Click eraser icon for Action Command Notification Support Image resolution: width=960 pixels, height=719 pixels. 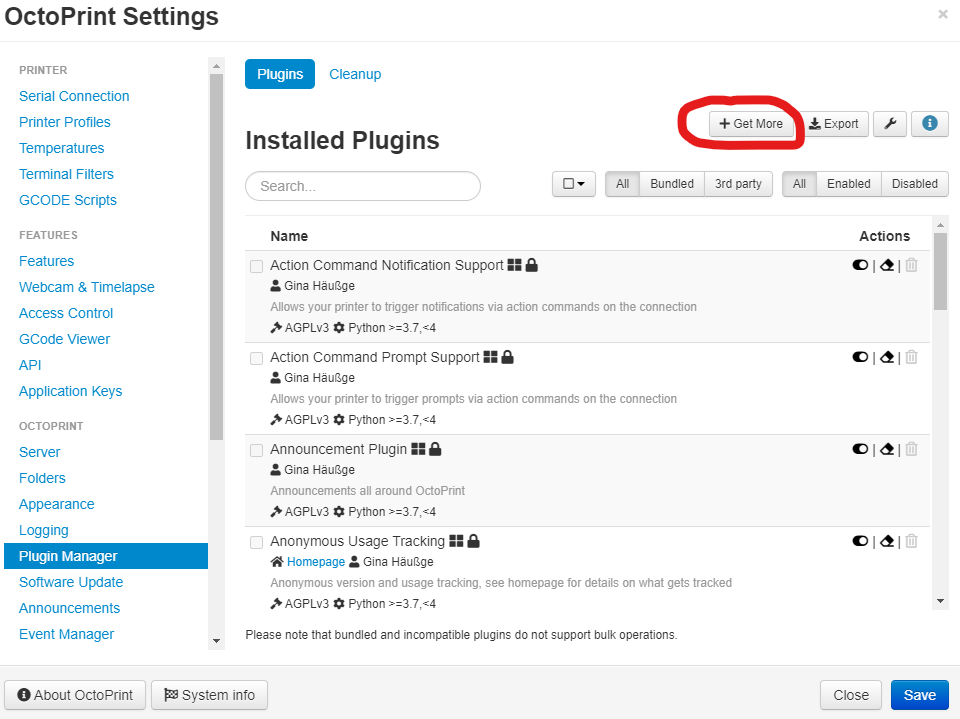pos(886,265)
